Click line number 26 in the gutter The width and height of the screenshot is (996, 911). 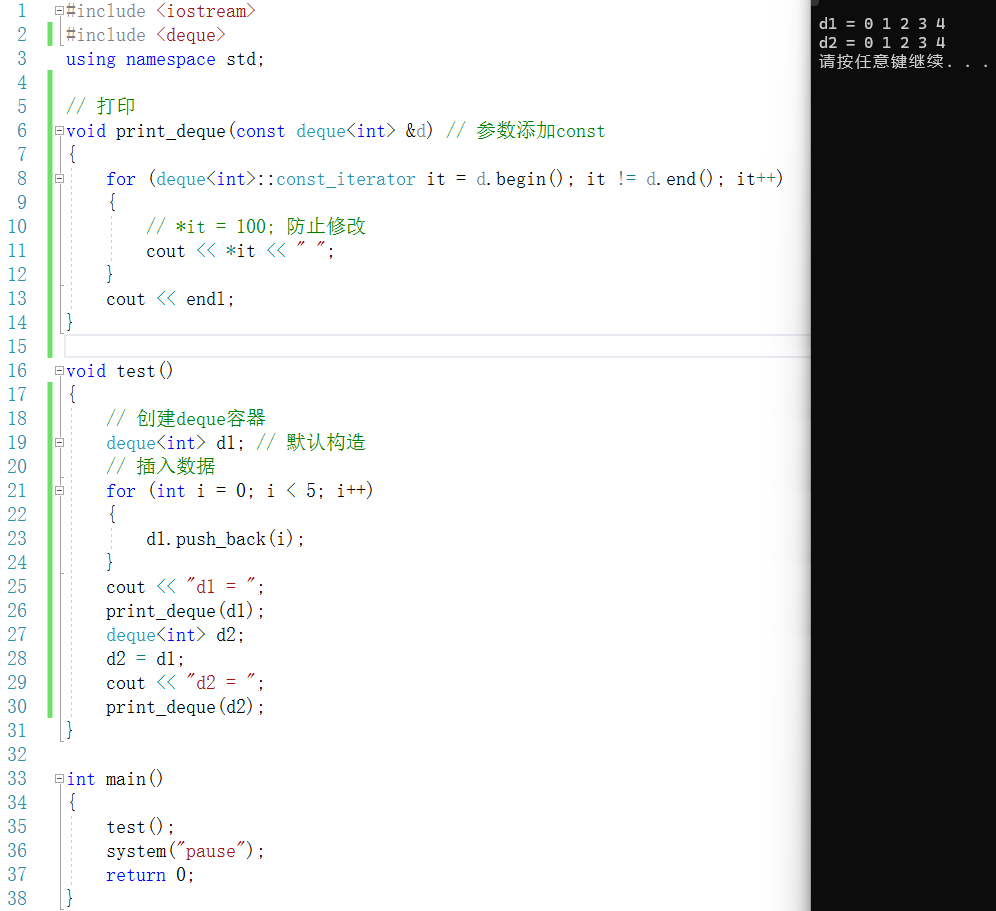coord(17,611)
